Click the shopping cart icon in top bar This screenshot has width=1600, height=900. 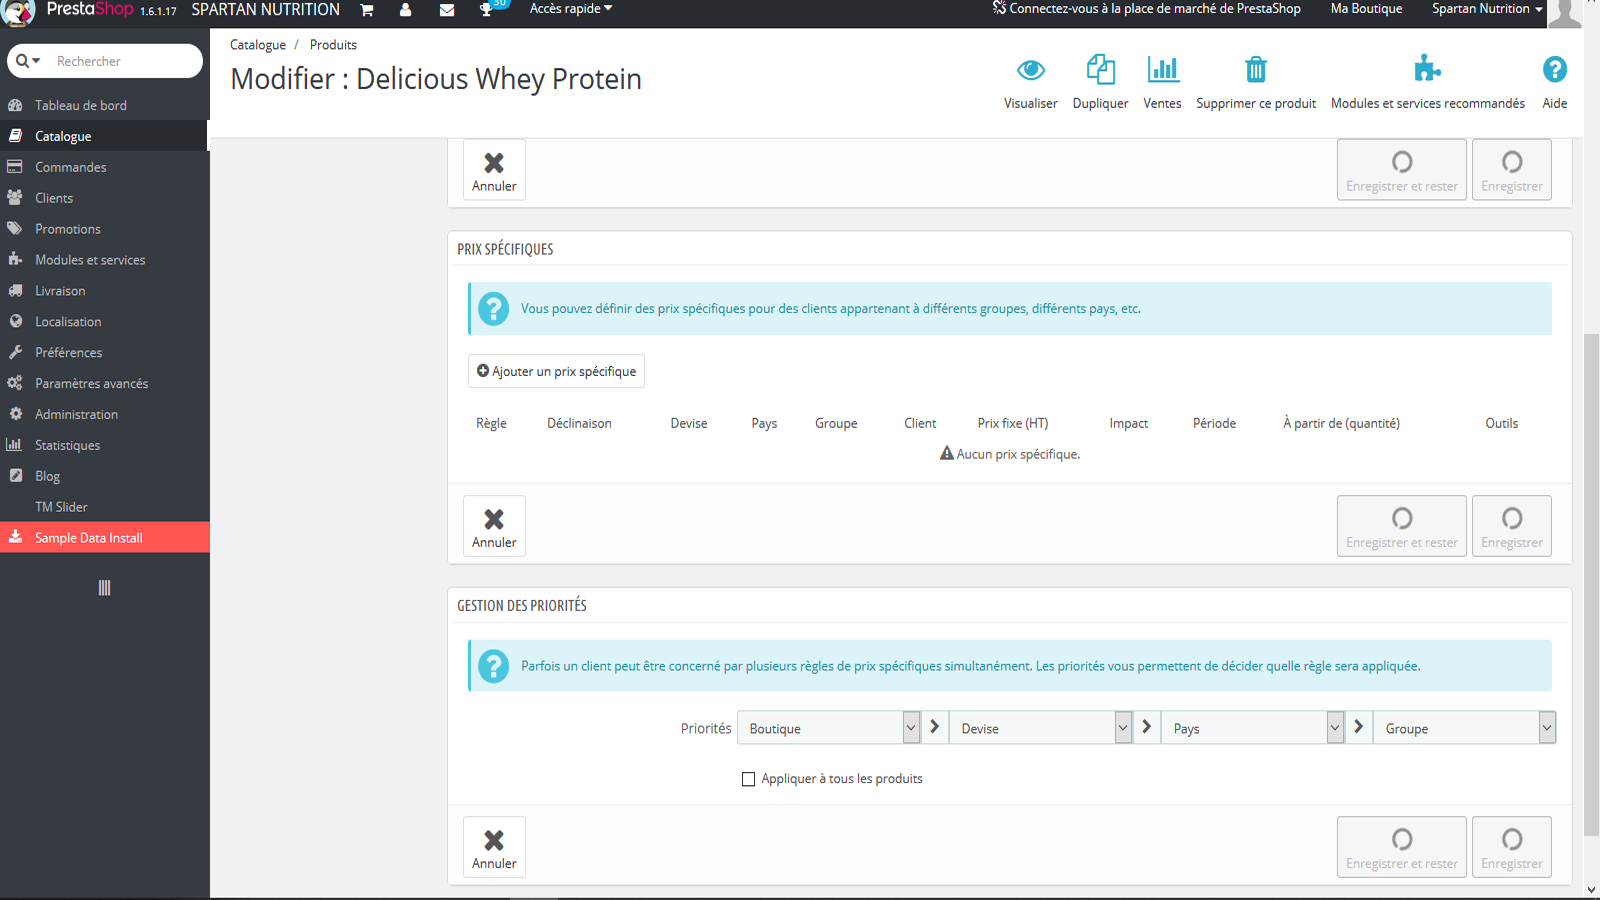point(367,10)
